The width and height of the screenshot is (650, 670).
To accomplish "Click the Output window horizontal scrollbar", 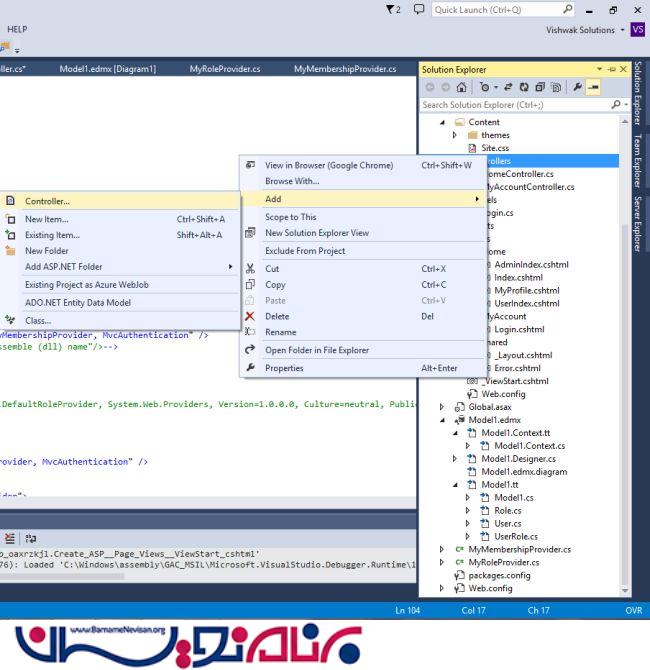I will pos(60,576).
